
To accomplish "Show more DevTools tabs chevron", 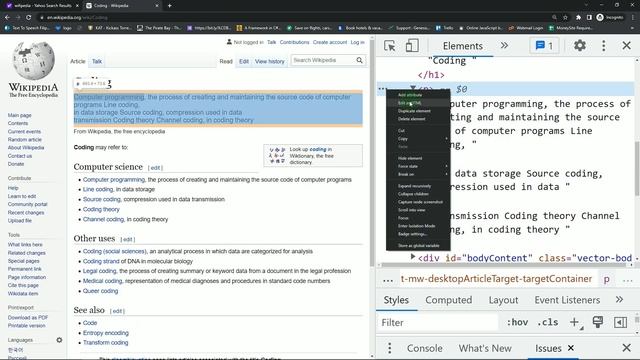I will 504,45.
